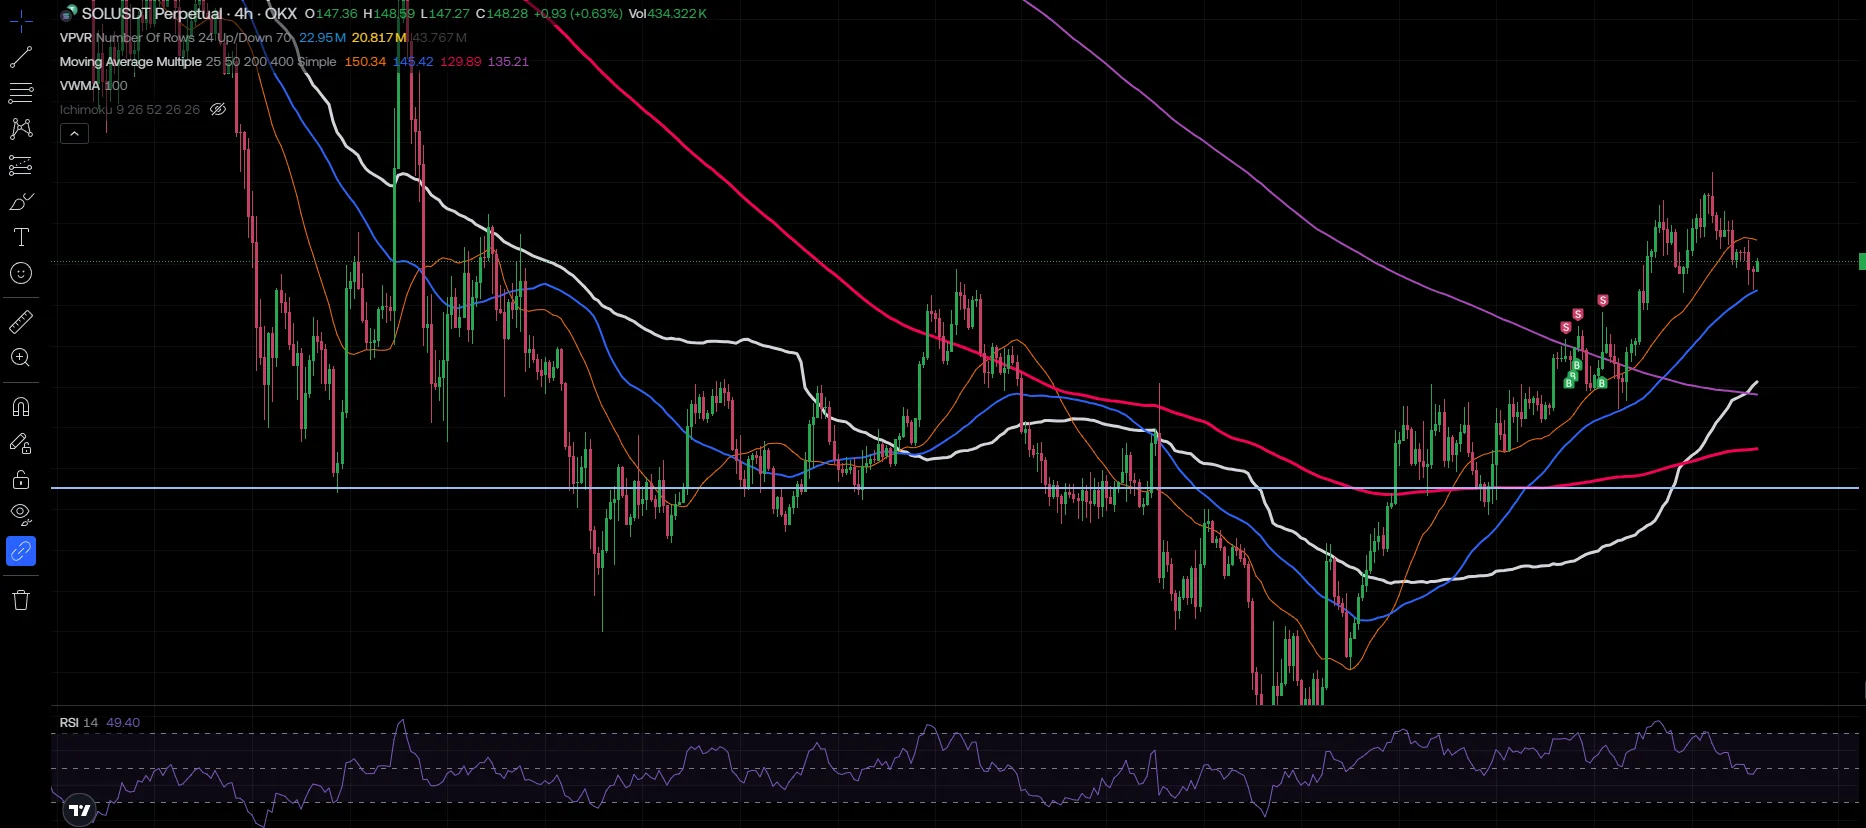Toggle the highlighted drawing sync link
The height and width of the screenshot is (828, 1866).
pos(21,551)
